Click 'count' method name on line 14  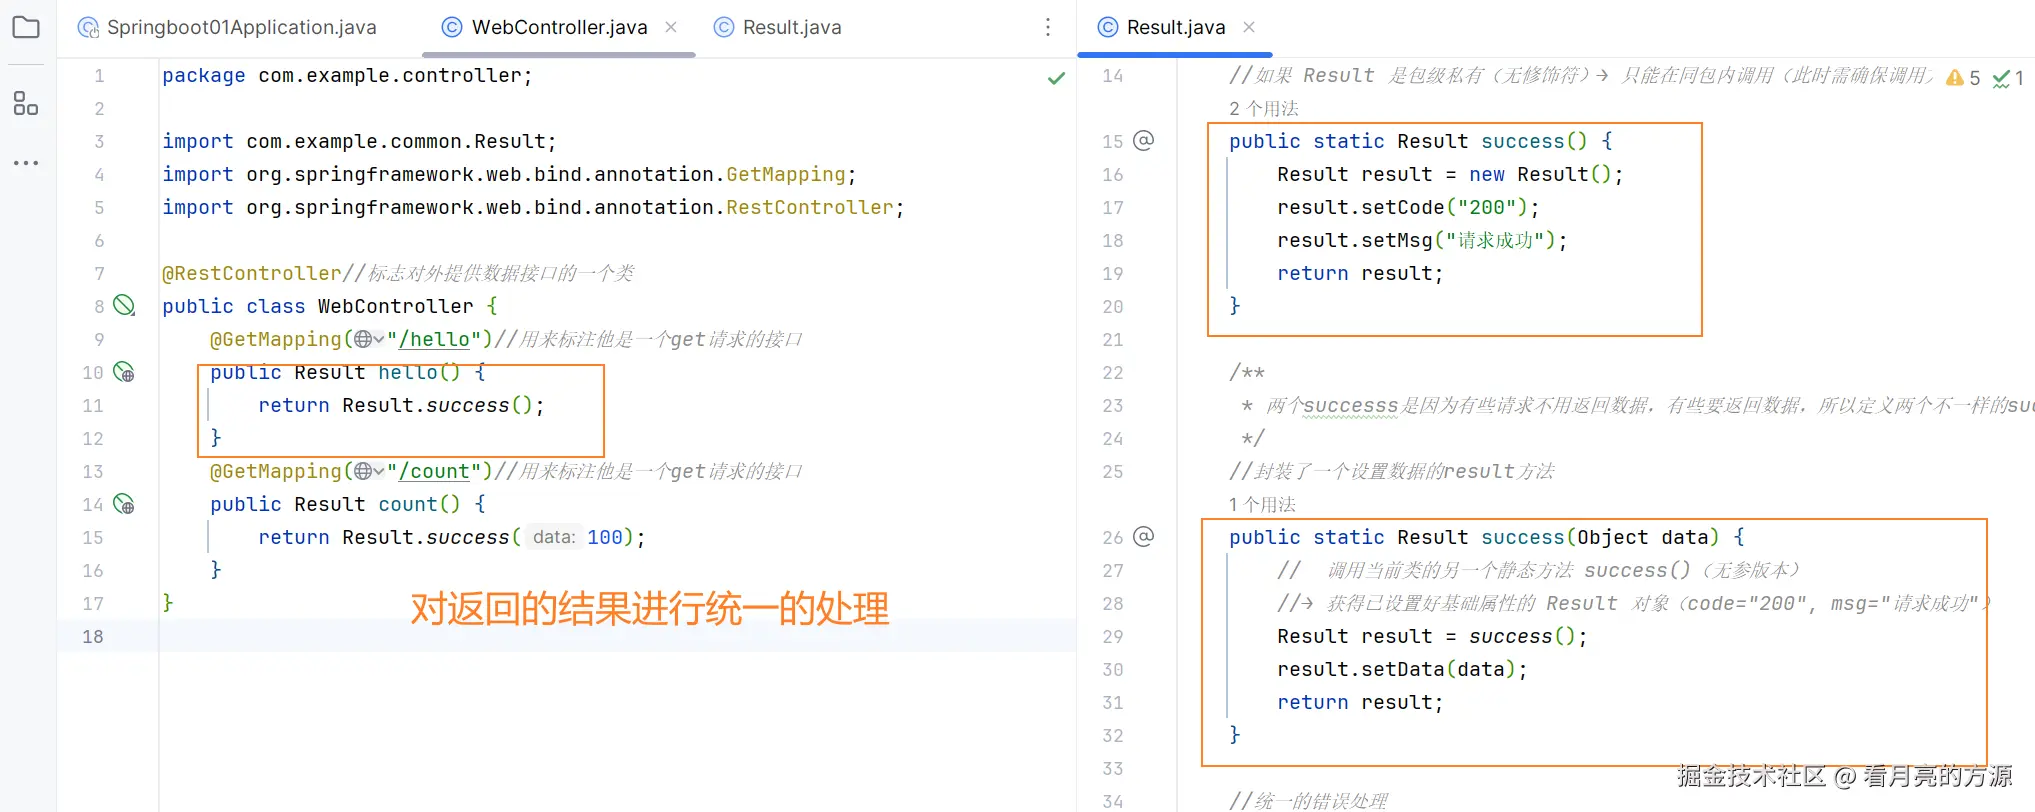pos(408,504)
